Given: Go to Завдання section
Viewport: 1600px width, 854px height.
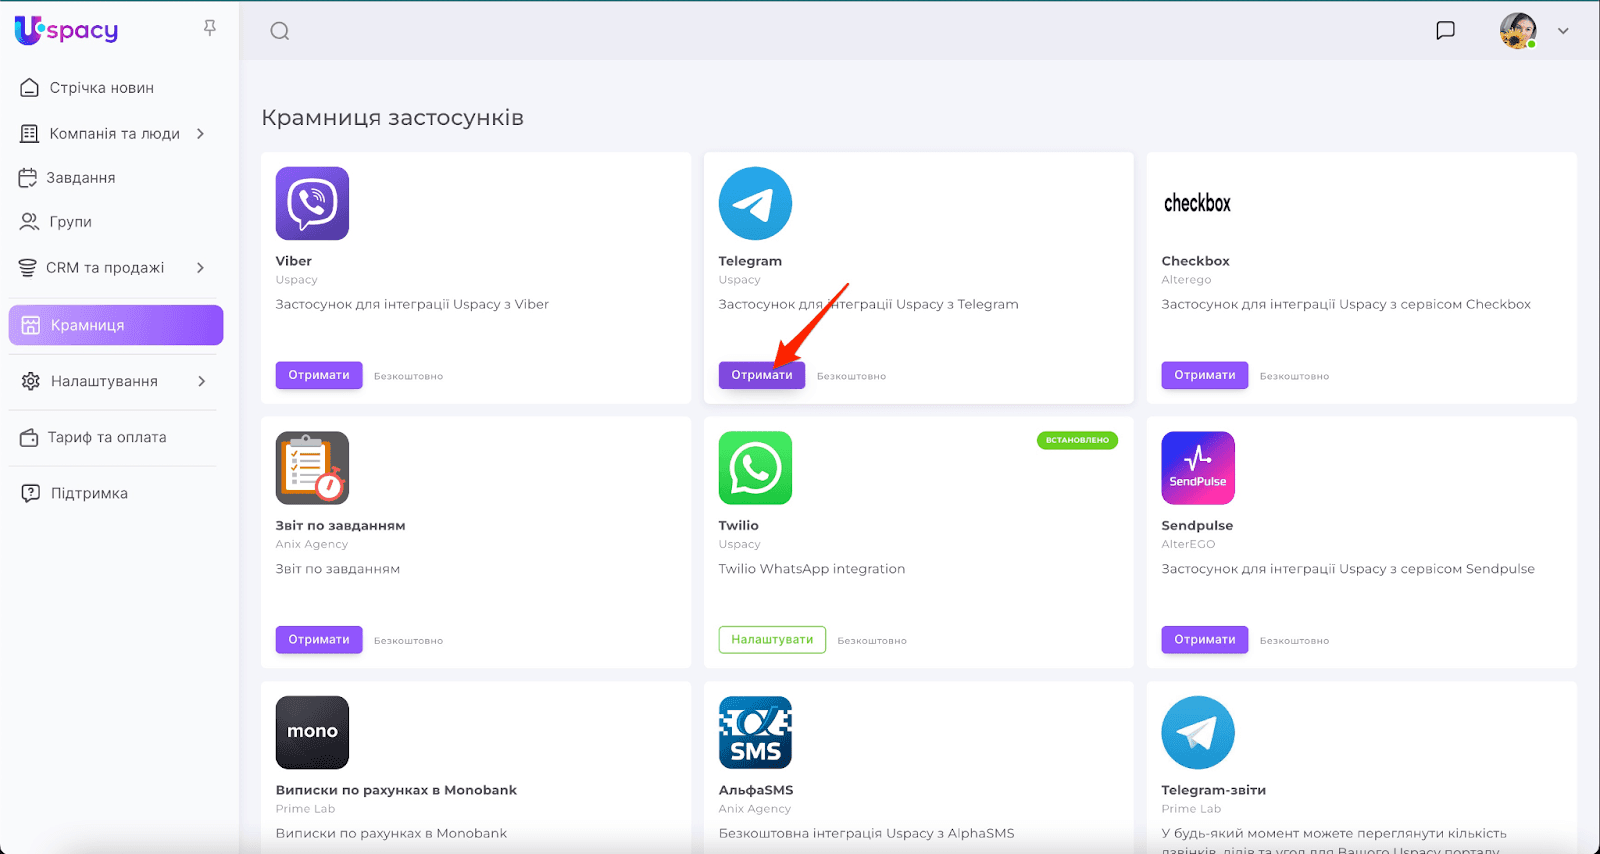Looking at the screenshot, I should click(x=80, y=178).
